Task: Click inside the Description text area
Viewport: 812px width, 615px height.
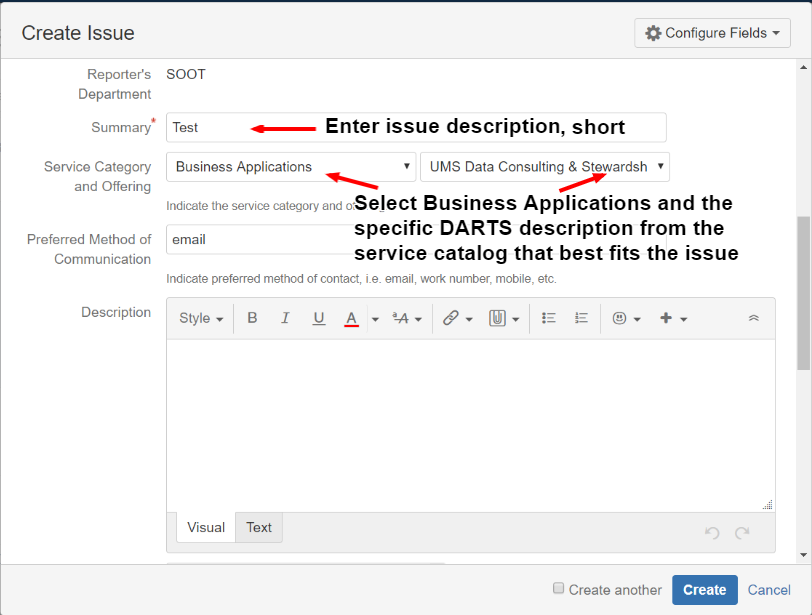Action: coord(471,425)
